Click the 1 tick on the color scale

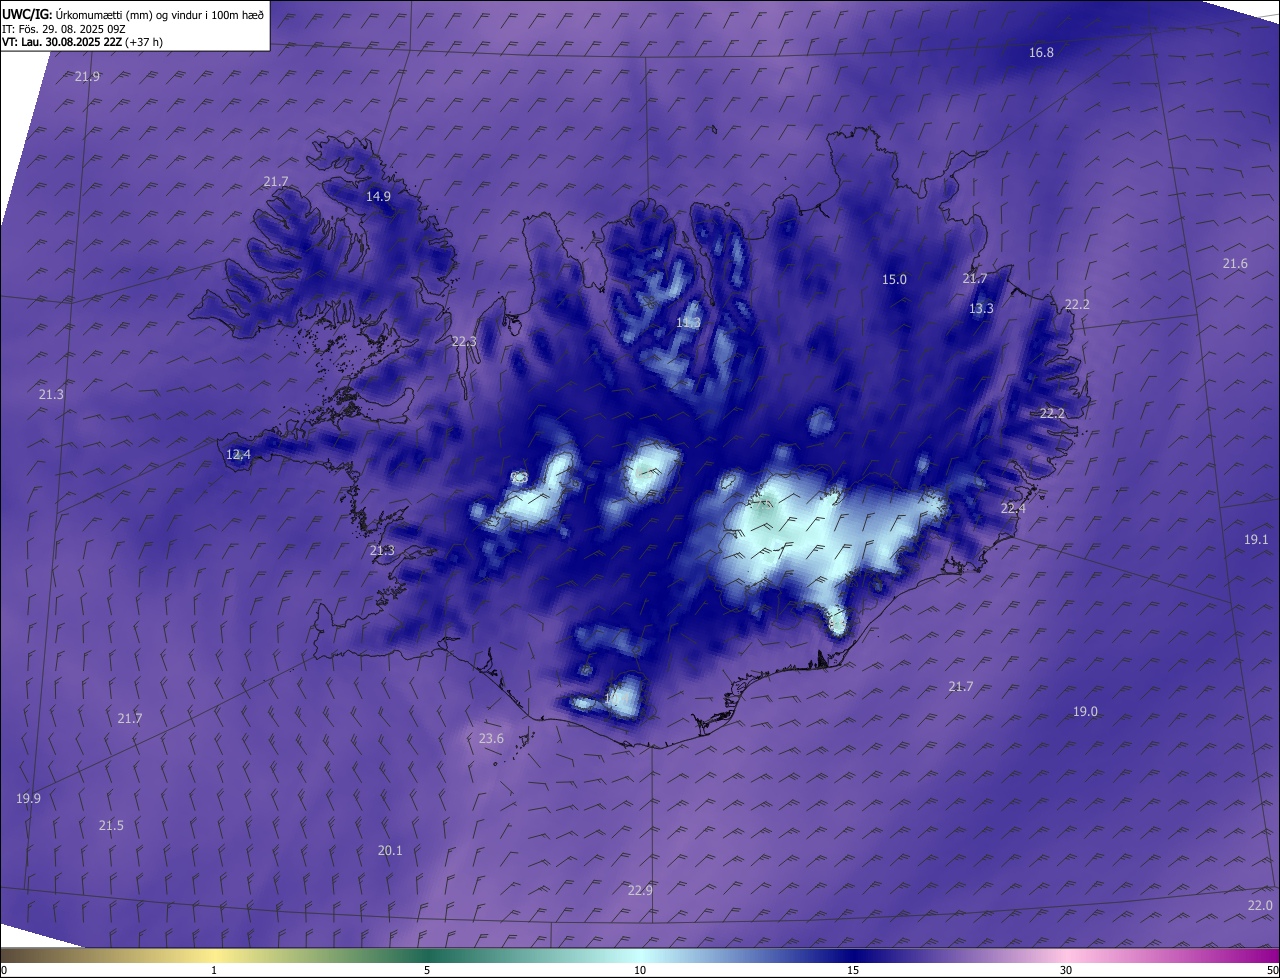click(x=214, y=970)
